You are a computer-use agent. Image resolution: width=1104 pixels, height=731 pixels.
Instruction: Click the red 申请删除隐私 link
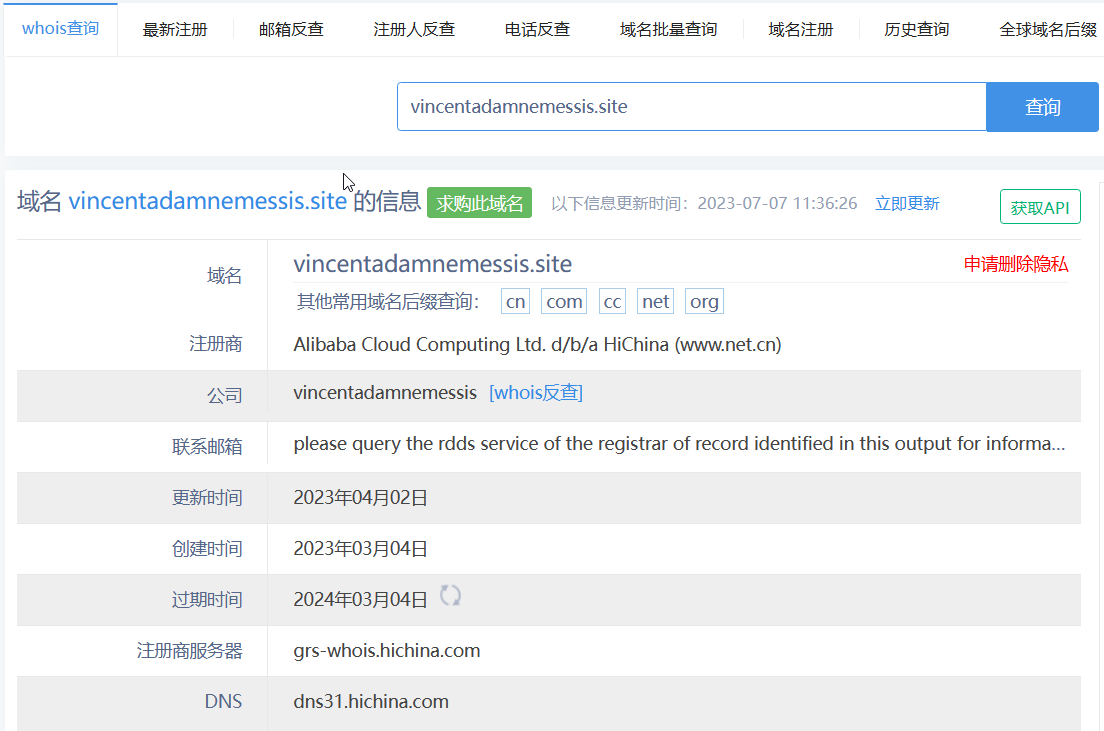(x=1015, y=264)
